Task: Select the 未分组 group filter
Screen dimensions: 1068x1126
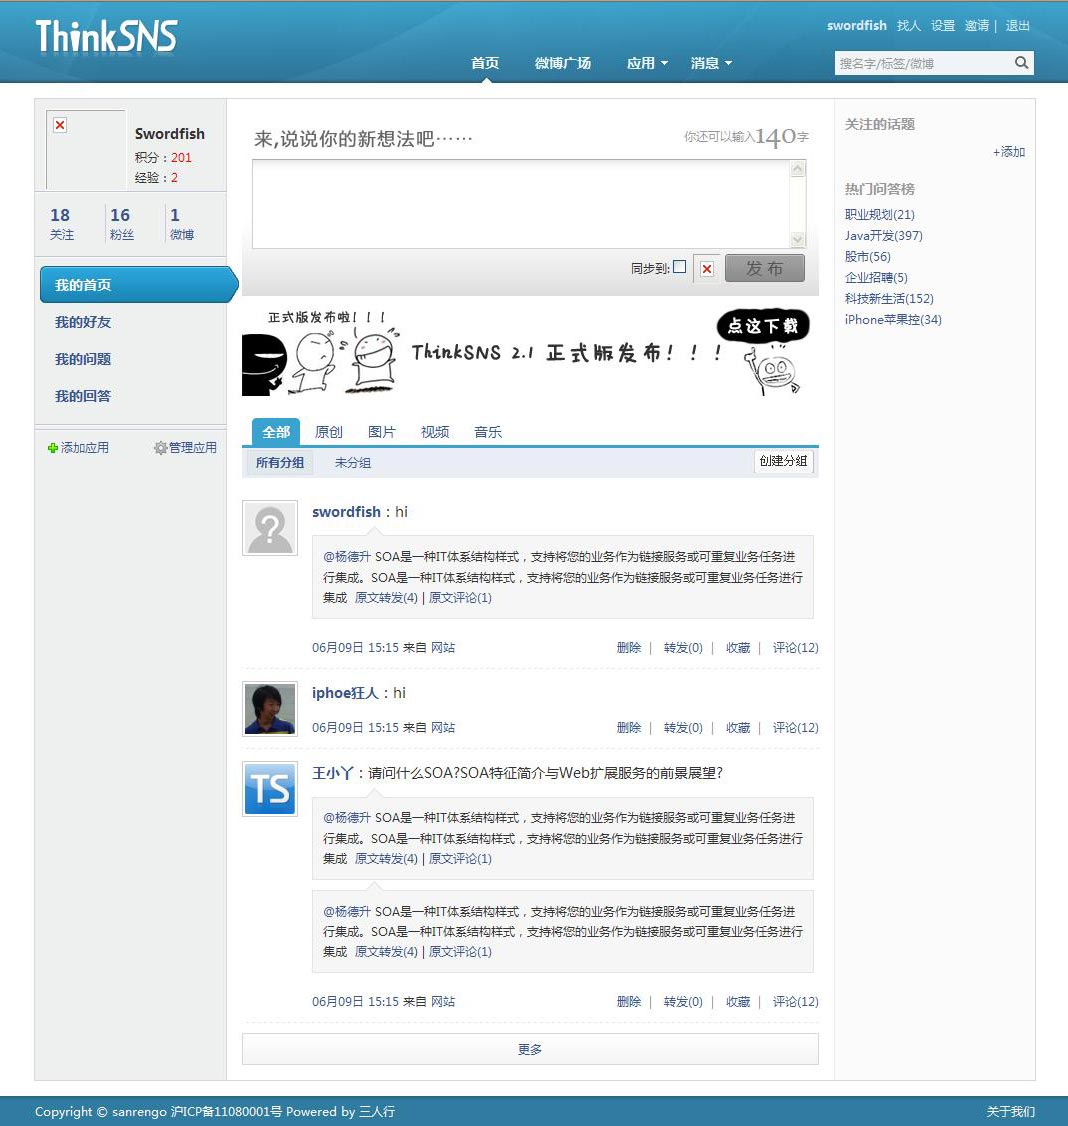Action: coord(353,462)
